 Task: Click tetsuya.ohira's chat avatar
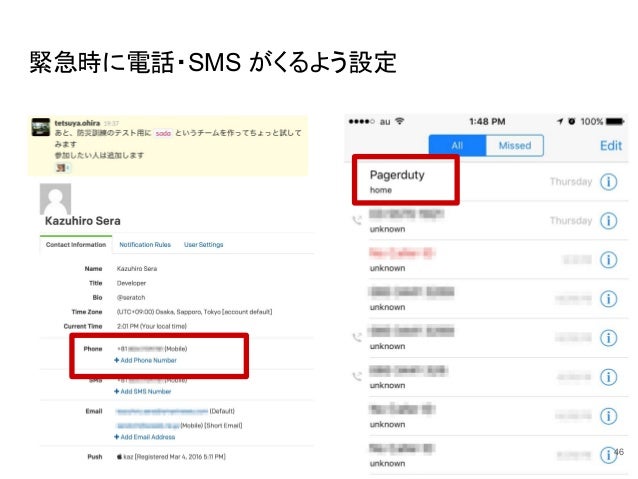coord(41,127)
